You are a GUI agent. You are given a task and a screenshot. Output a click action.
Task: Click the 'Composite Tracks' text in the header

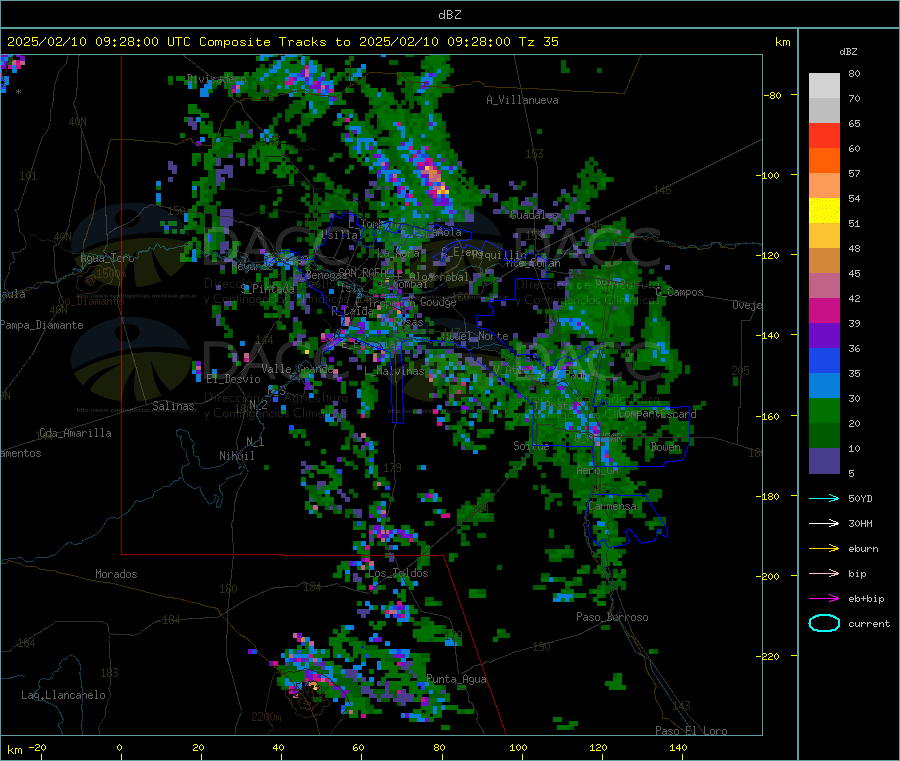pyautogui.click(x=263, y=42)
